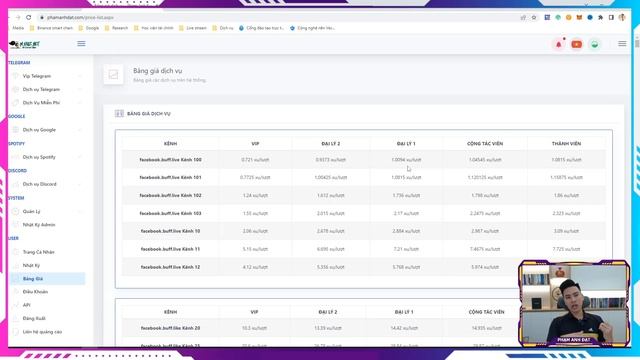Viewport: 640px width, 360px height.
Task: Open the Live stream bookmark folder
Action: click(193, 28)
